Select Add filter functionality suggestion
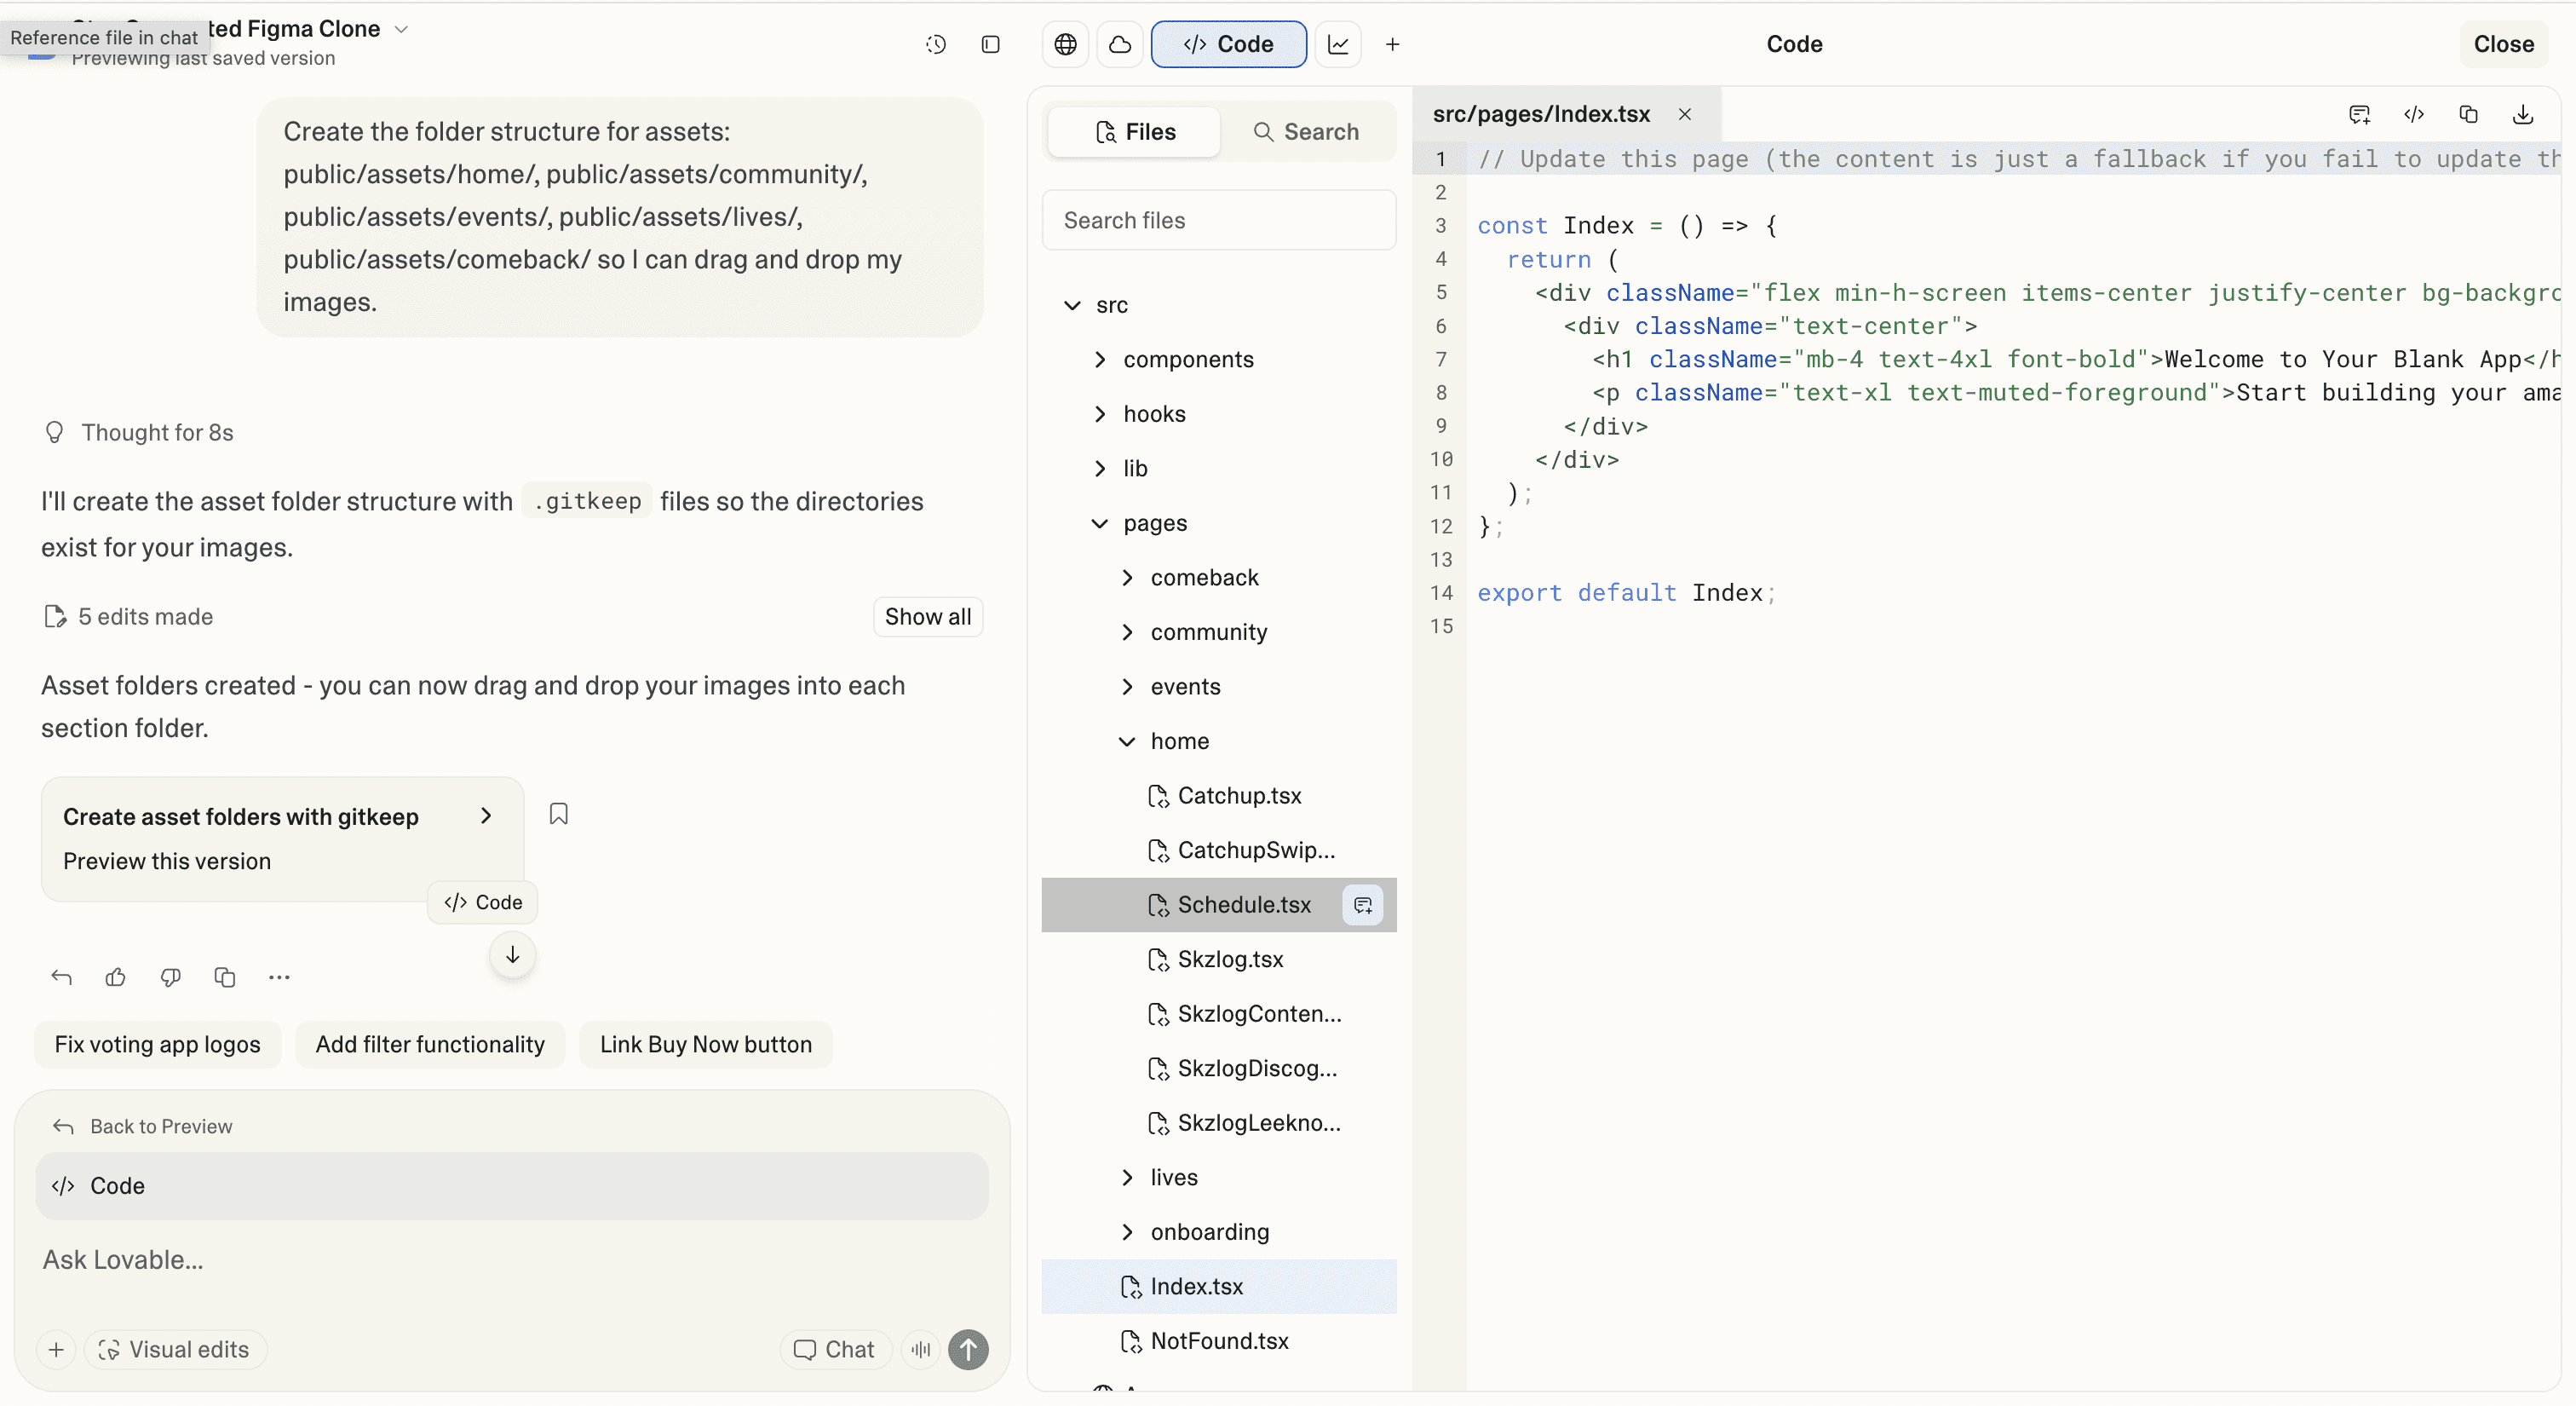 tap(430, 1044)
